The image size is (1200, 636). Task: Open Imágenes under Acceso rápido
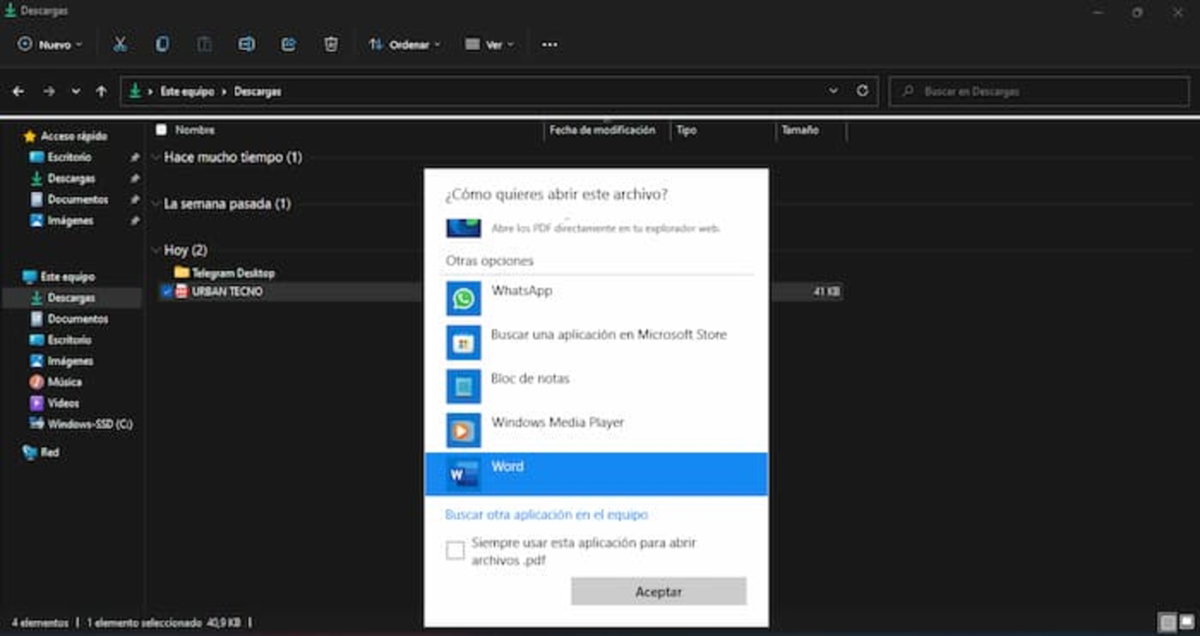62,221
